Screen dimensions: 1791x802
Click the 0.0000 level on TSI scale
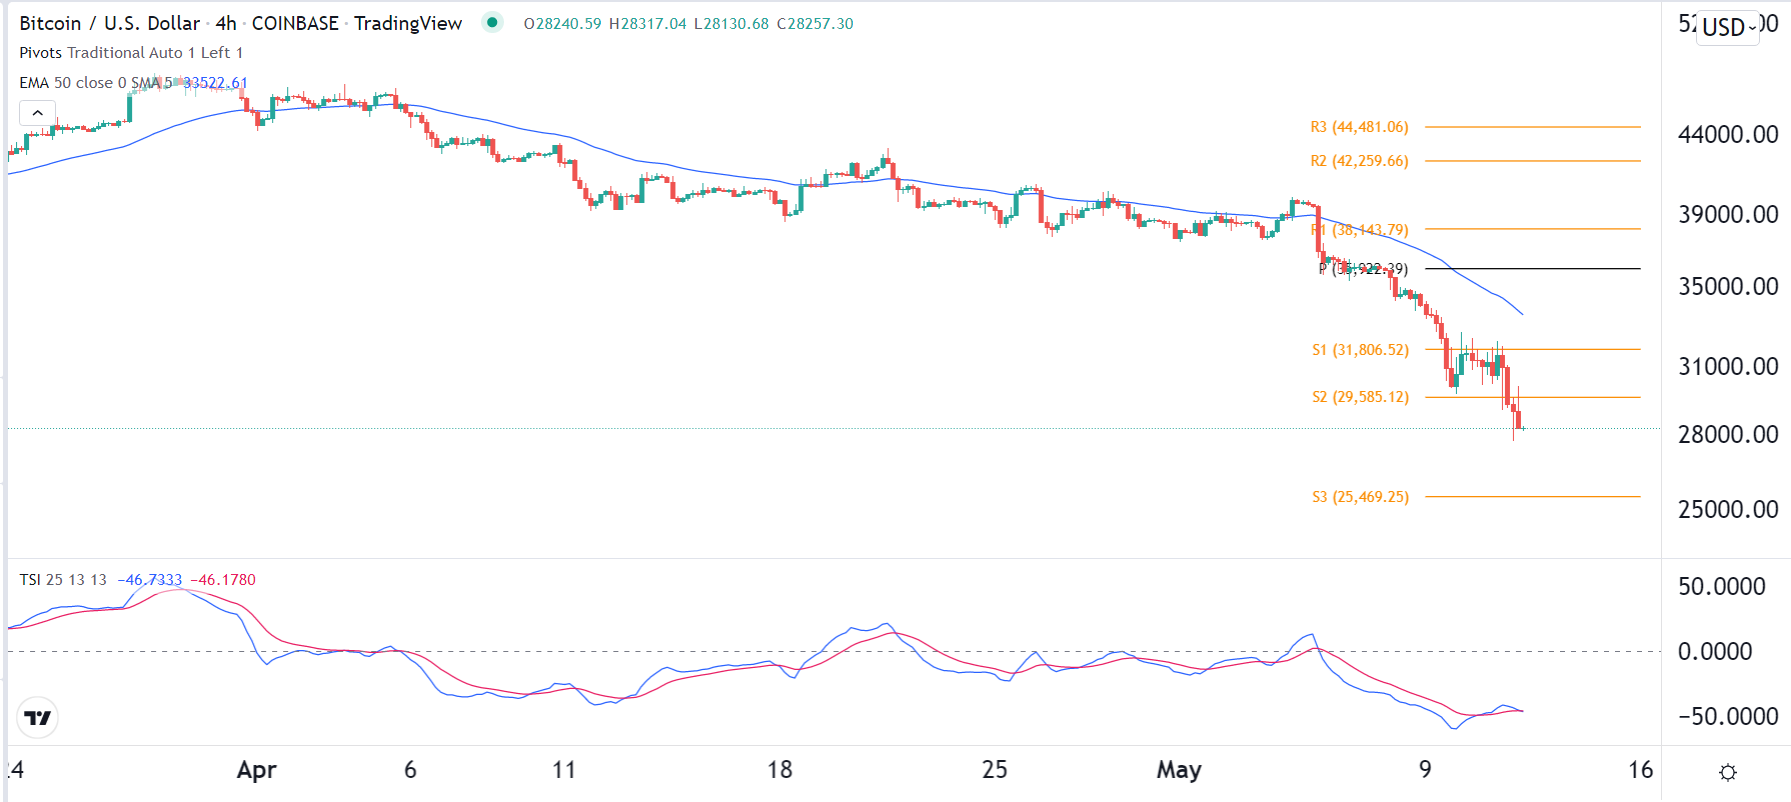[1714, 652]
